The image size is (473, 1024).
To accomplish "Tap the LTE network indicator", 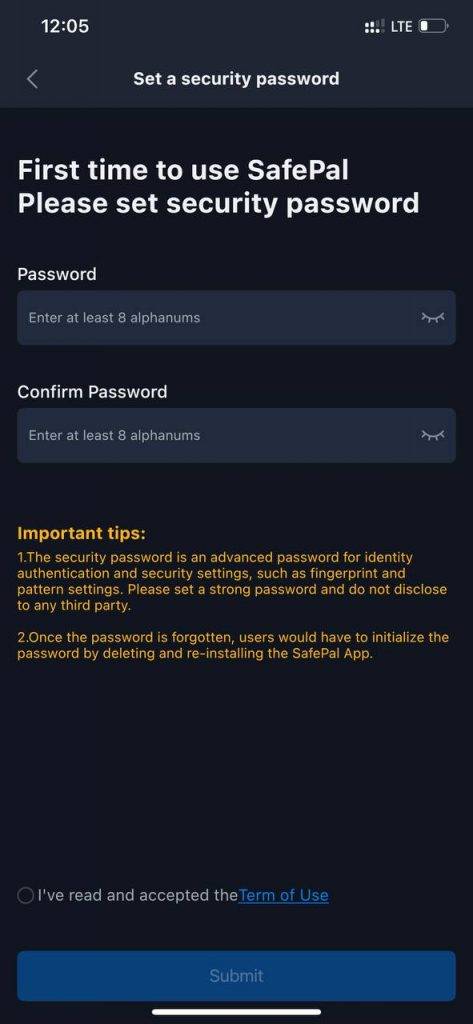I will (x=401, y=27).
